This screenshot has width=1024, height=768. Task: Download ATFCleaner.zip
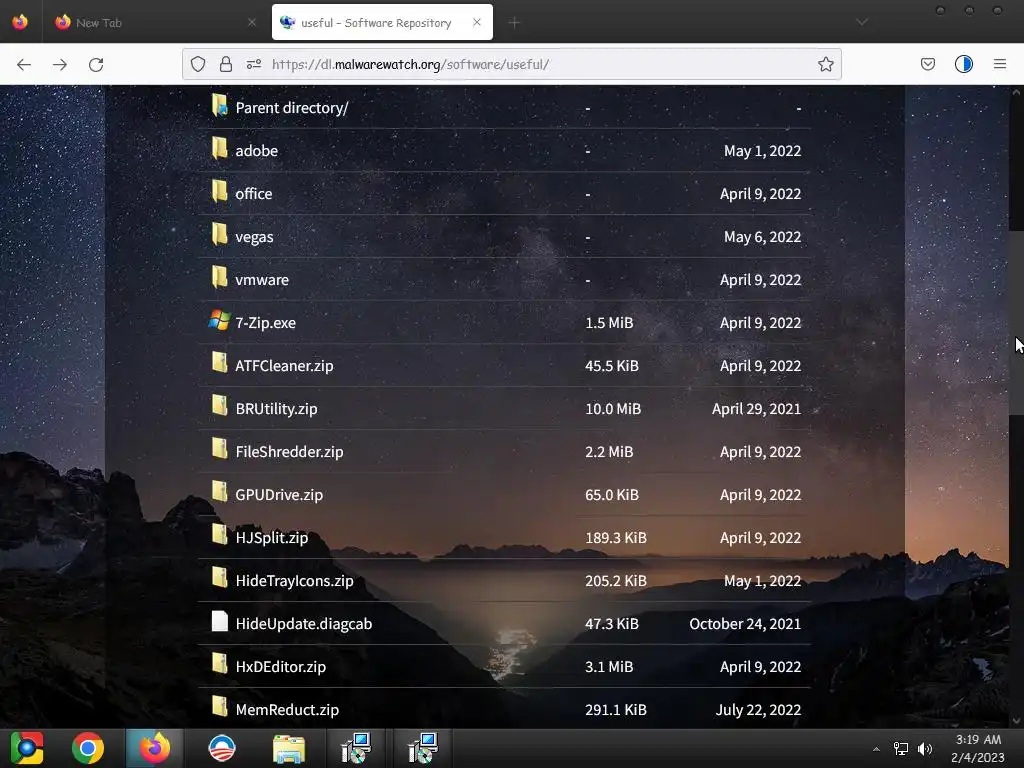(284, 366)
